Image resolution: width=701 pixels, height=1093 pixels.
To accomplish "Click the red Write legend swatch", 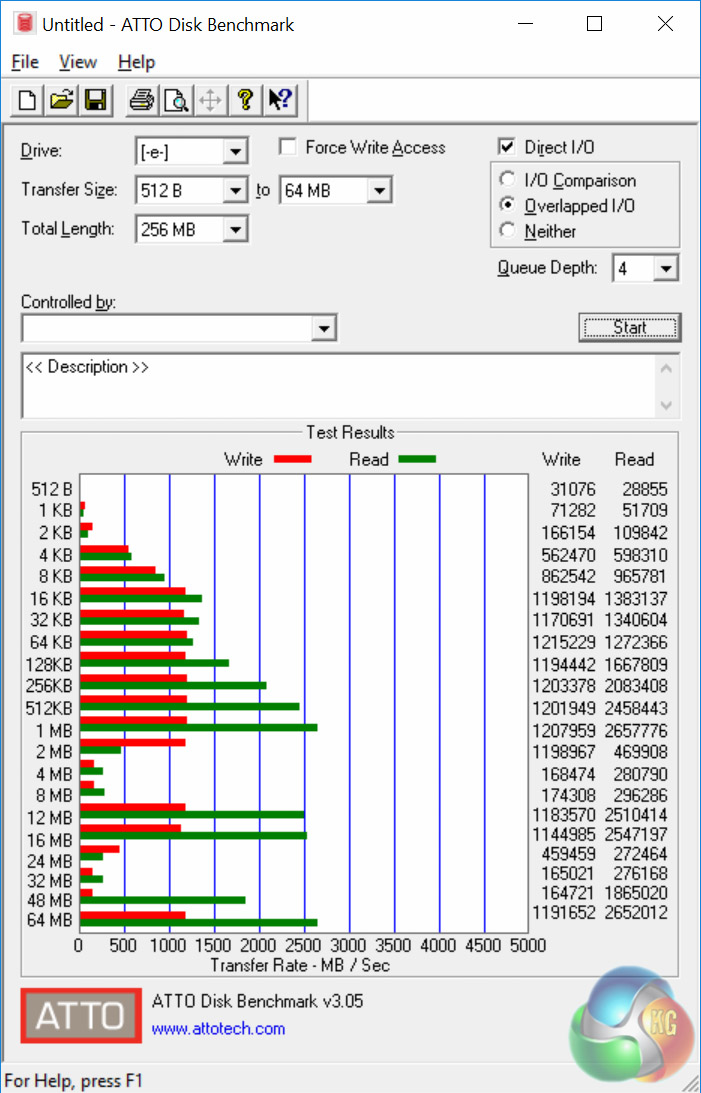I will click(x=293, y=459).
